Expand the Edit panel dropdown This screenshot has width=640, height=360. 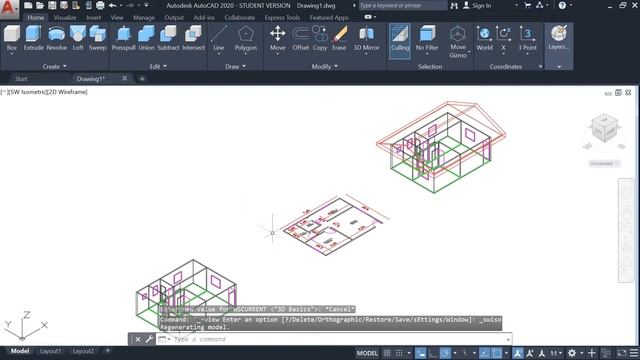(158, 66)
